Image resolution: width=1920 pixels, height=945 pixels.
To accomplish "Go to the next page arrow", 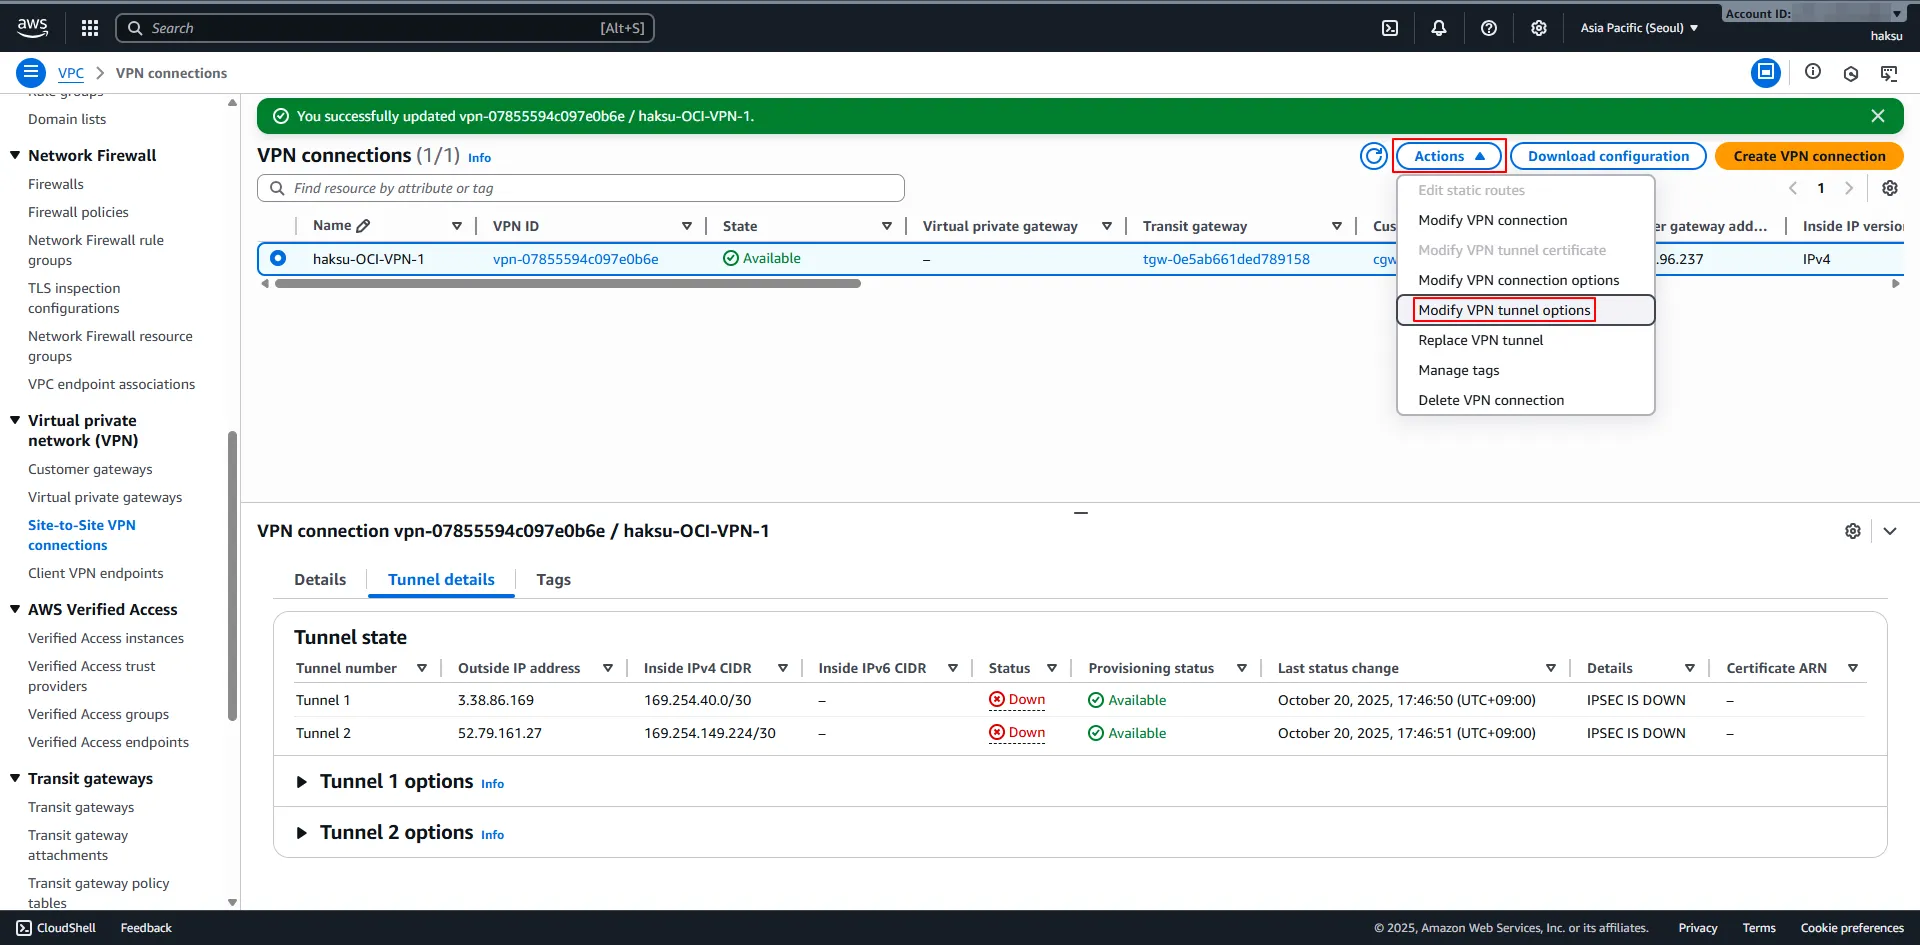I will [x=1849, y=188].
